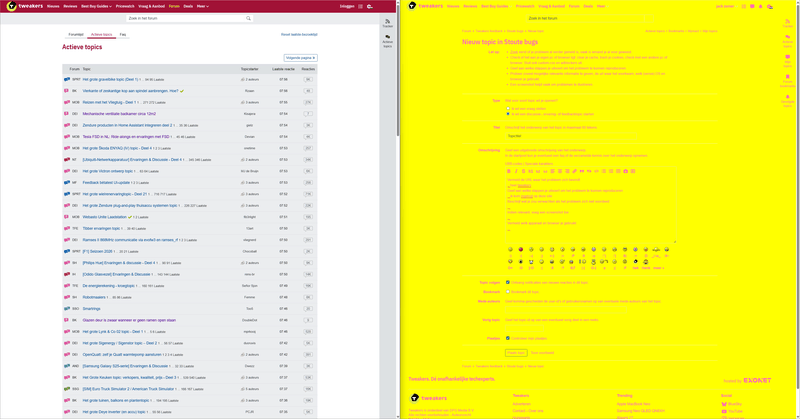Click the insert image camera icon
Viewport: 800px width, 419px height.
(x=626, y=171)
